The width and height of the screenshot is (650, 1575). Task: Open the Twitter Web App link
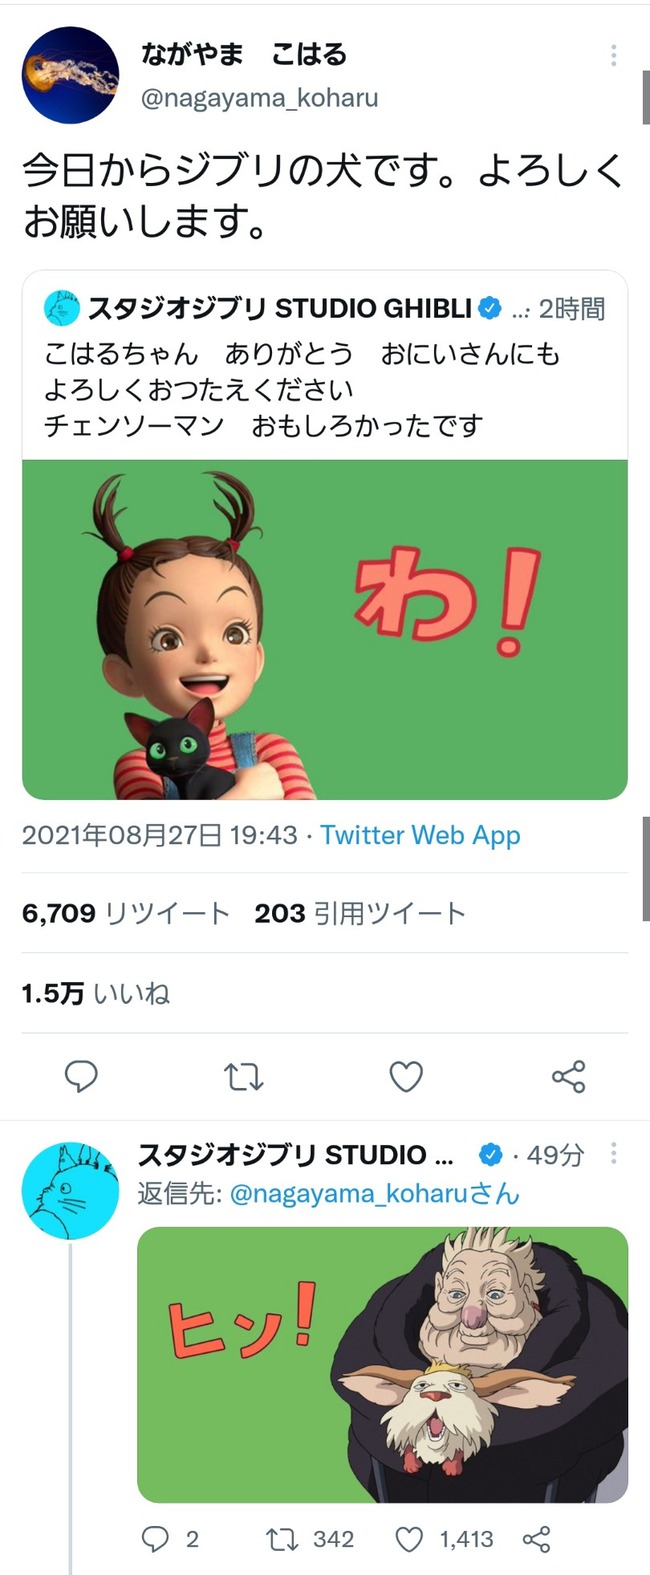coord(420,835)
